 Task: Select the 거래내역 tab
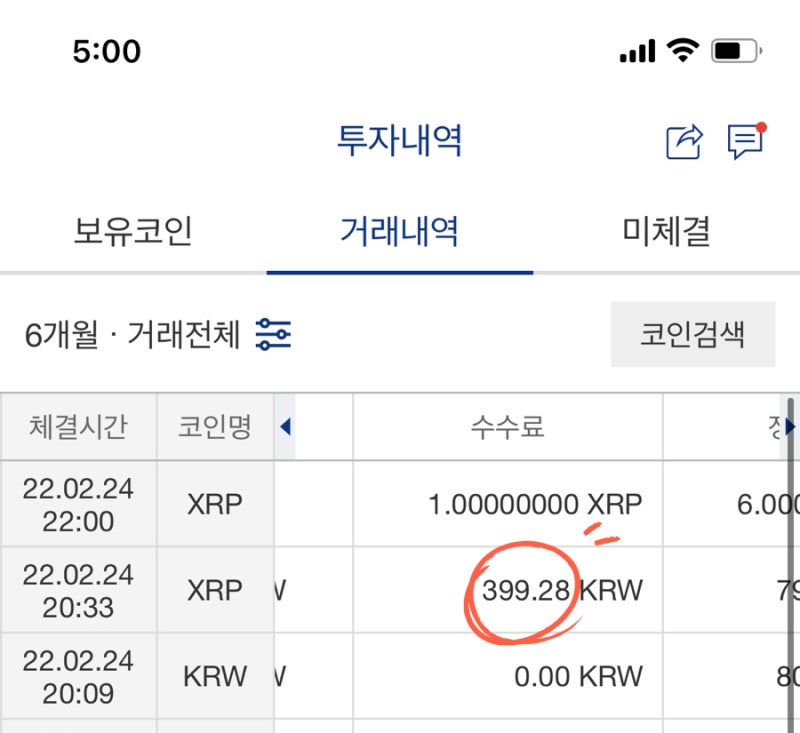(x=399, y=232)
